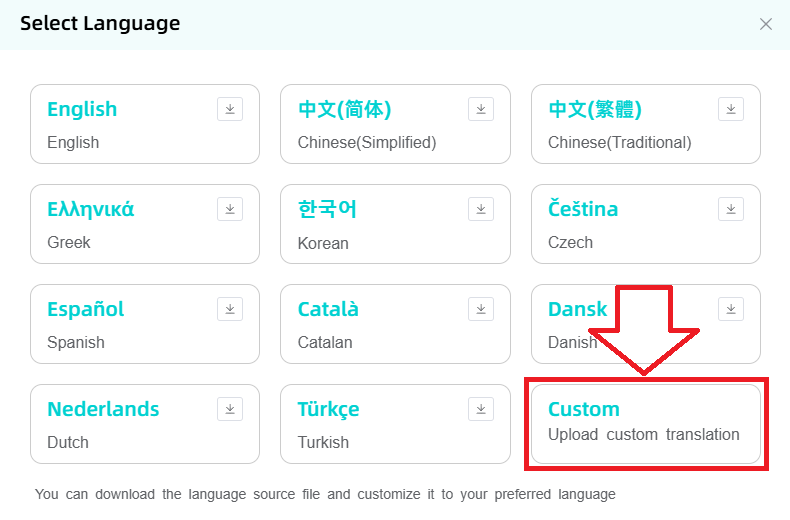Download the Chinese Traditional language file
The image size is (790, 520).
click(x=731, y=109)
